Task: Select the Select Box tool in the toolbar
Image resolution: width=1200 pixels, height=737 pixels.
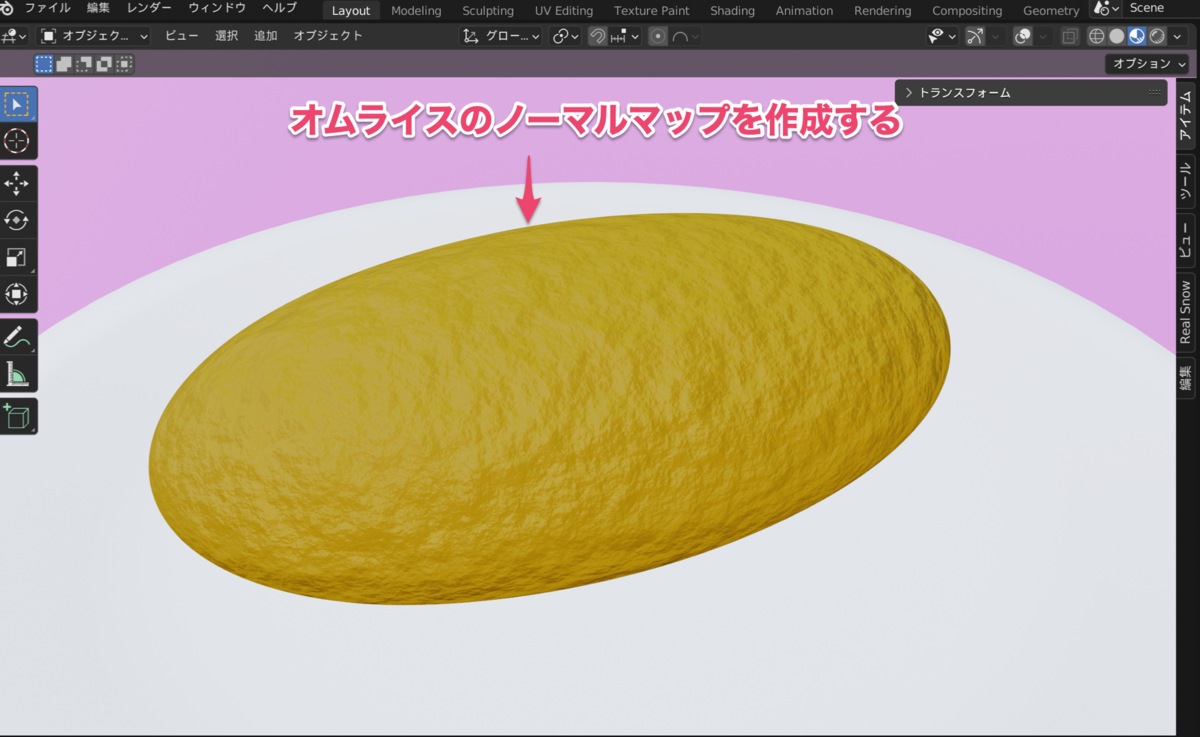Action: (x=17, y=104)
